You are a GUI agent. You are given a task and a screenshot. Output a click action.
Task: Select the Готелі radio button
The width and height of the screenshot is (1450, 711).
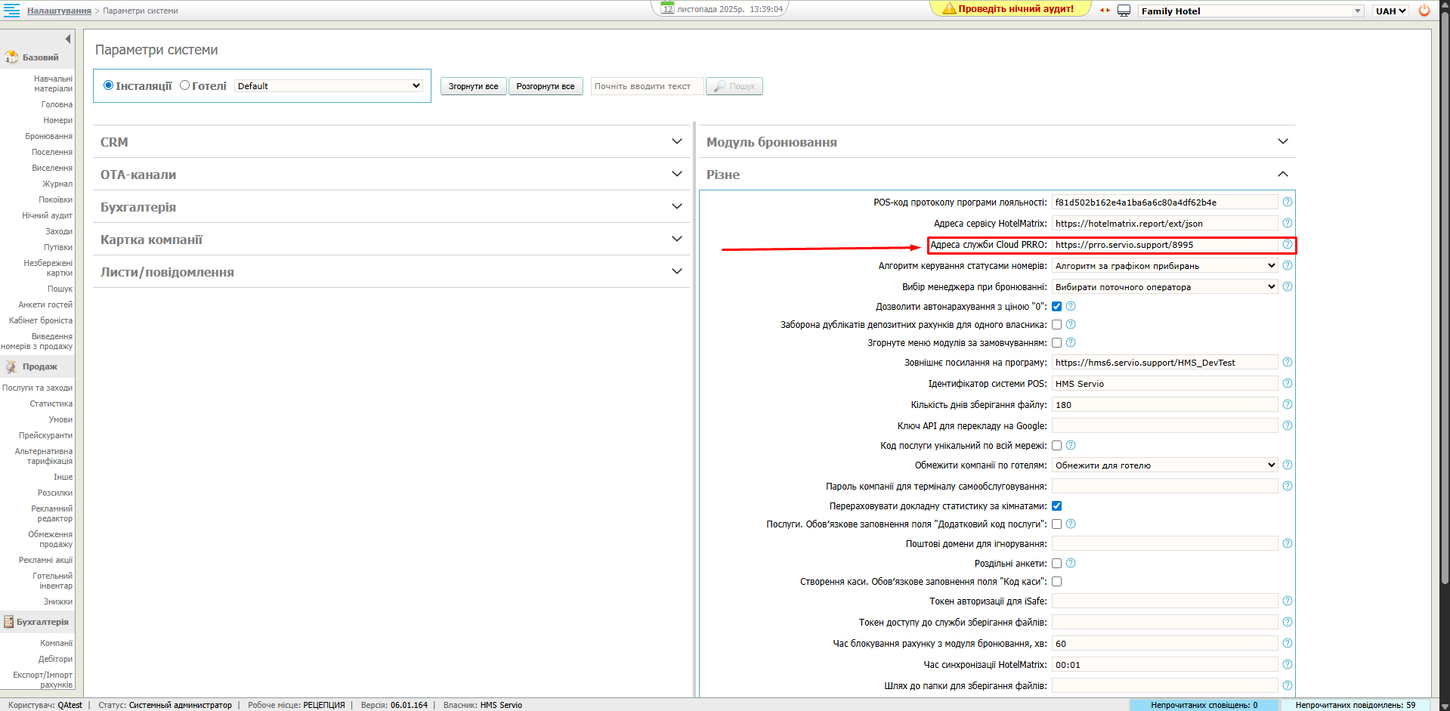coord(185,86)
